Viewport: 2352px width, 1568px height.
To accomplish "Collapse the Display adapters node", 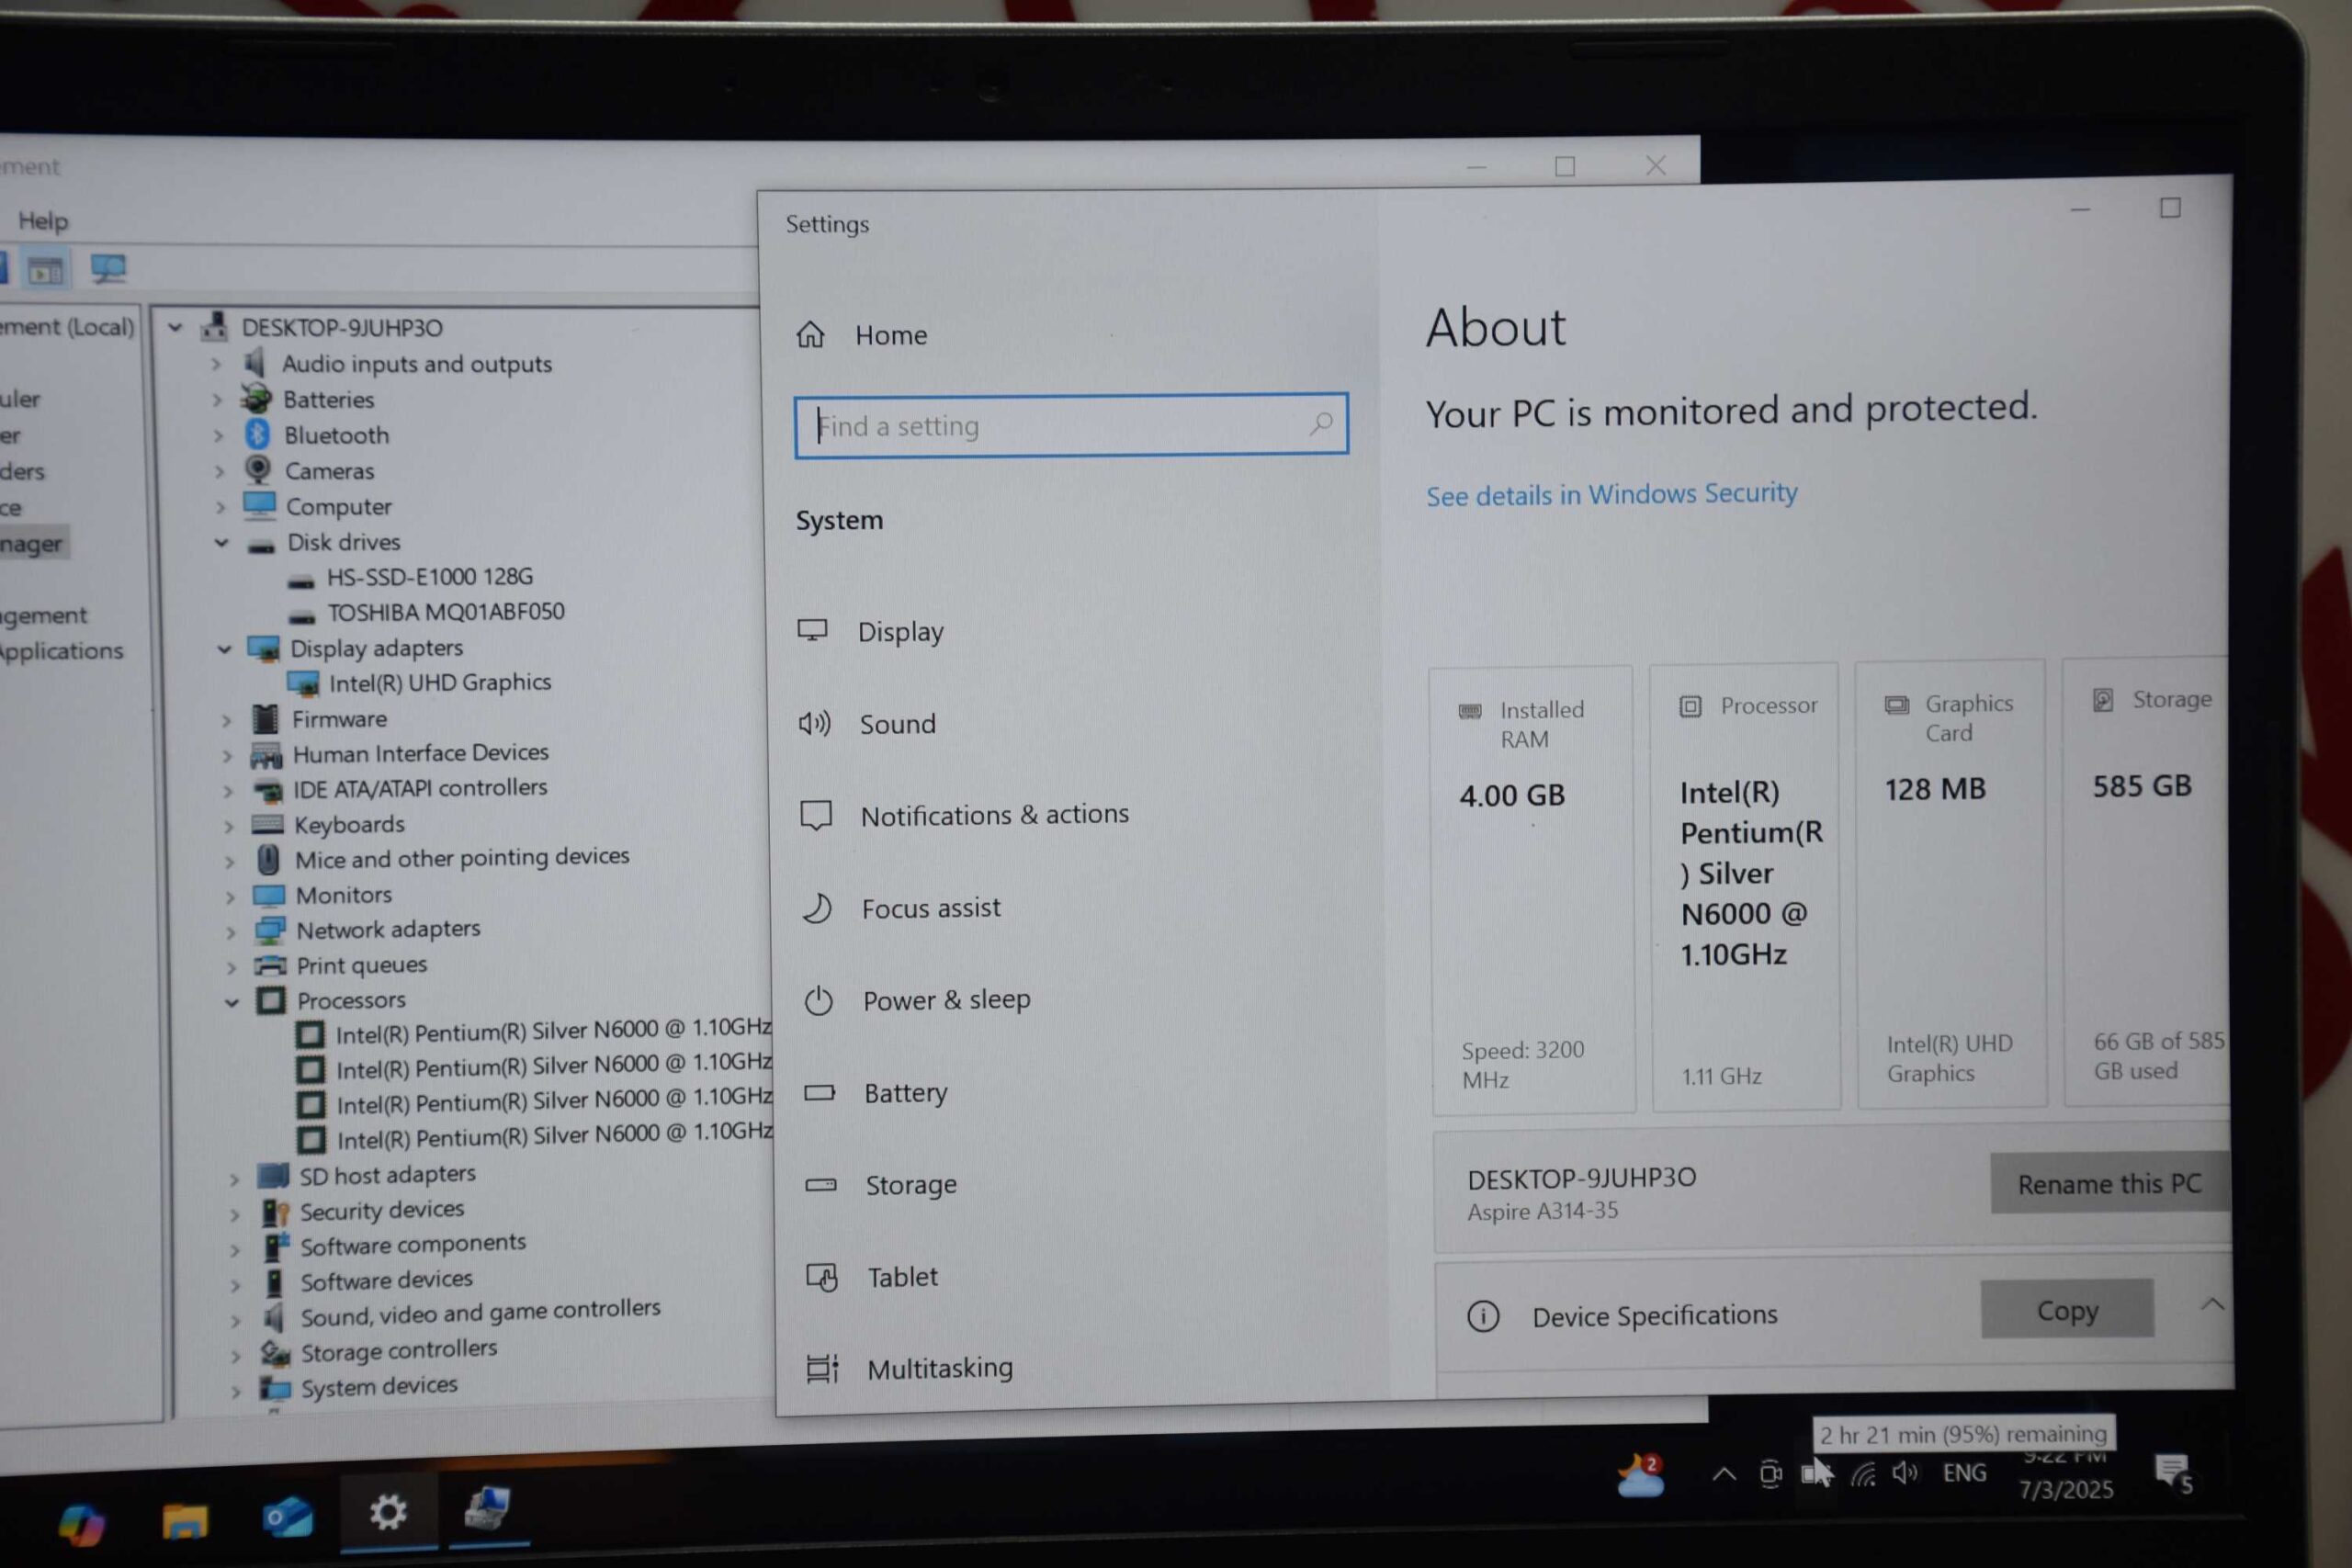I will pyautogui.click(x=224, y=649).
